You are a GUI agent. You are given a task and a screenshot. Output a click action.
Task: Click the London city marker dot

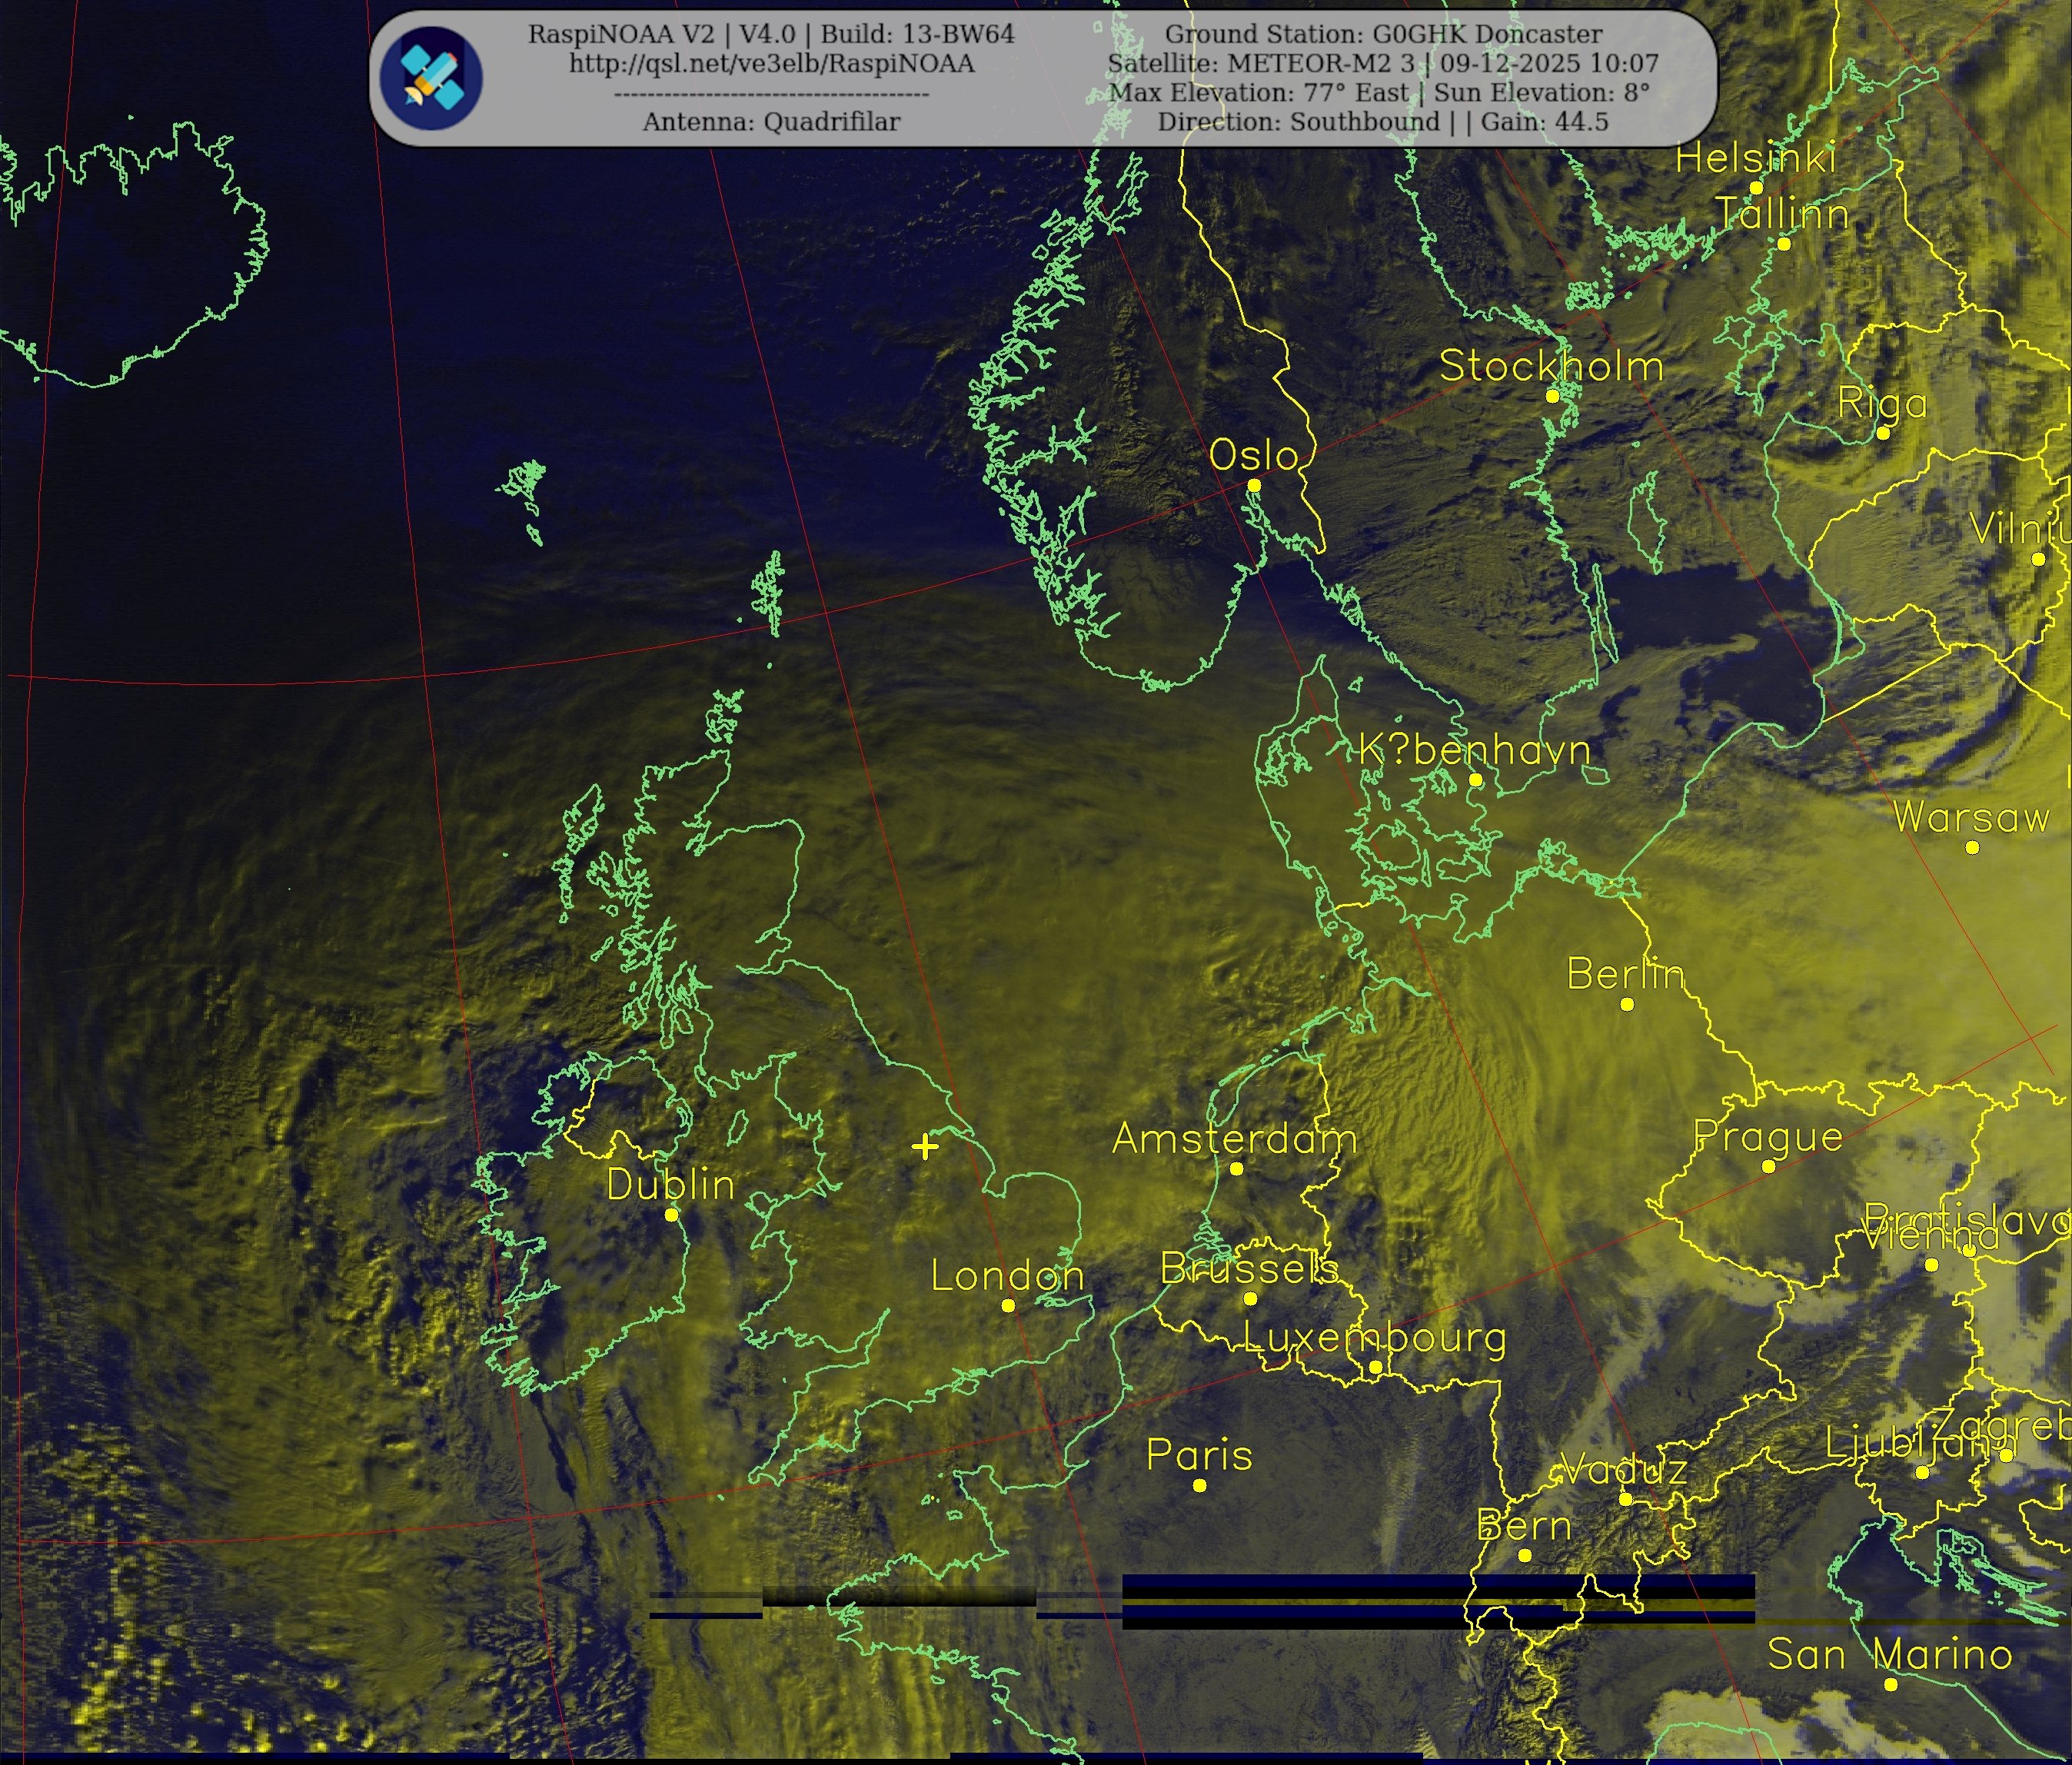coord(1008,1305)
